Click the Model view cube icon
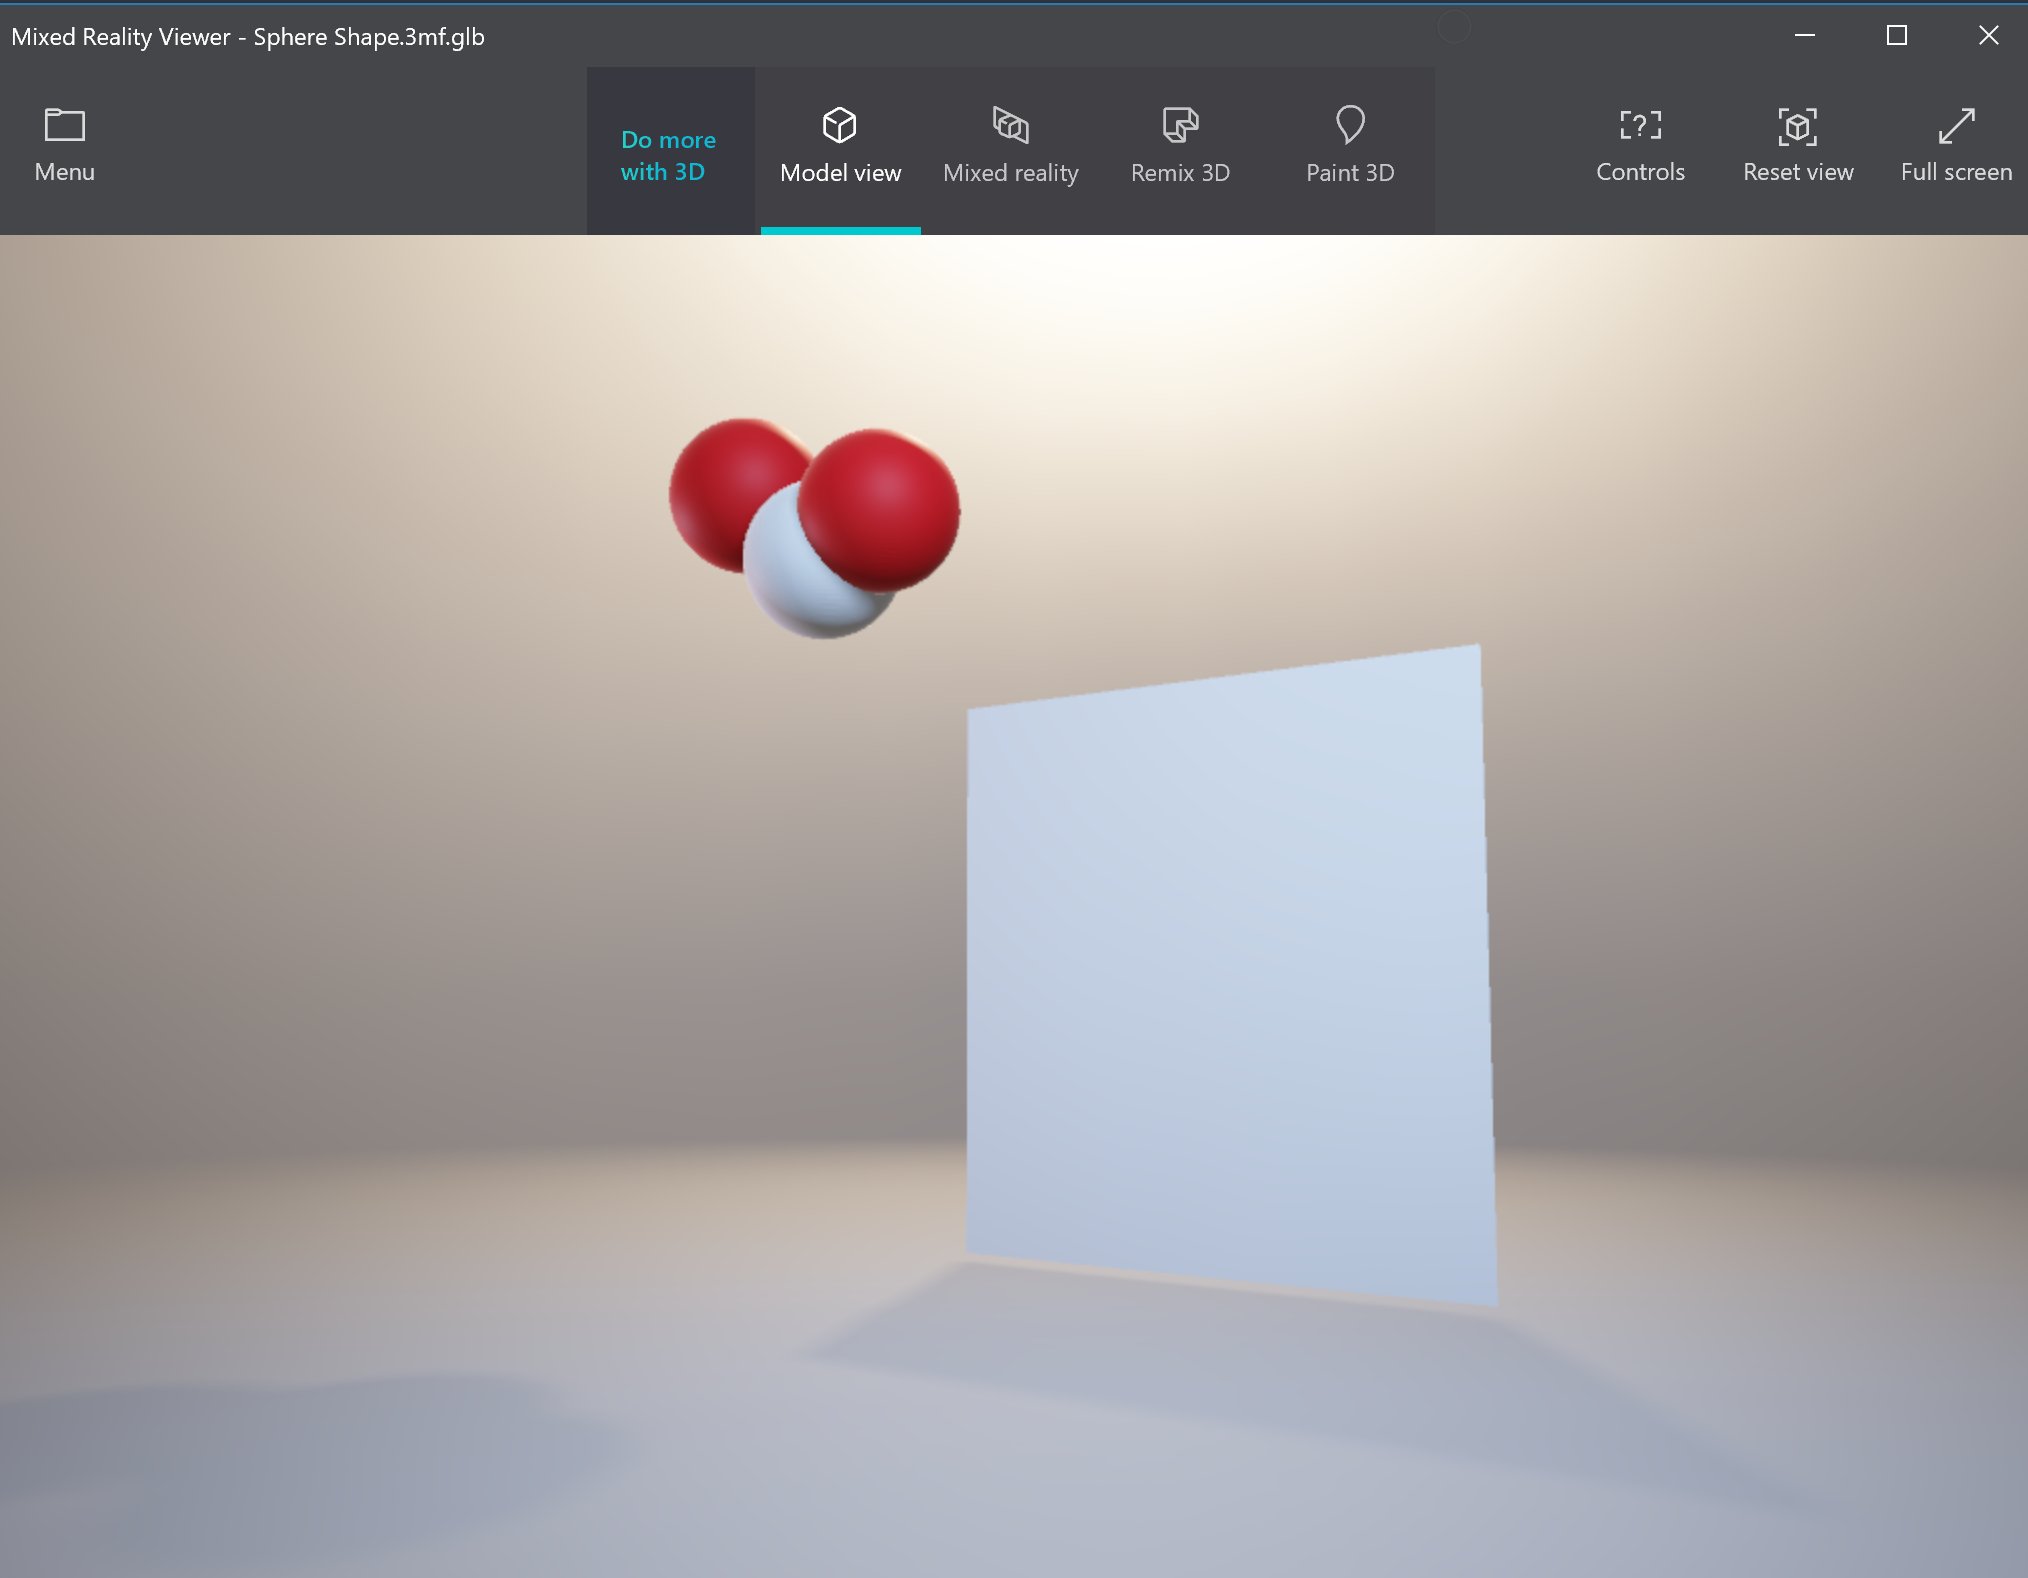 coord(839,125)
